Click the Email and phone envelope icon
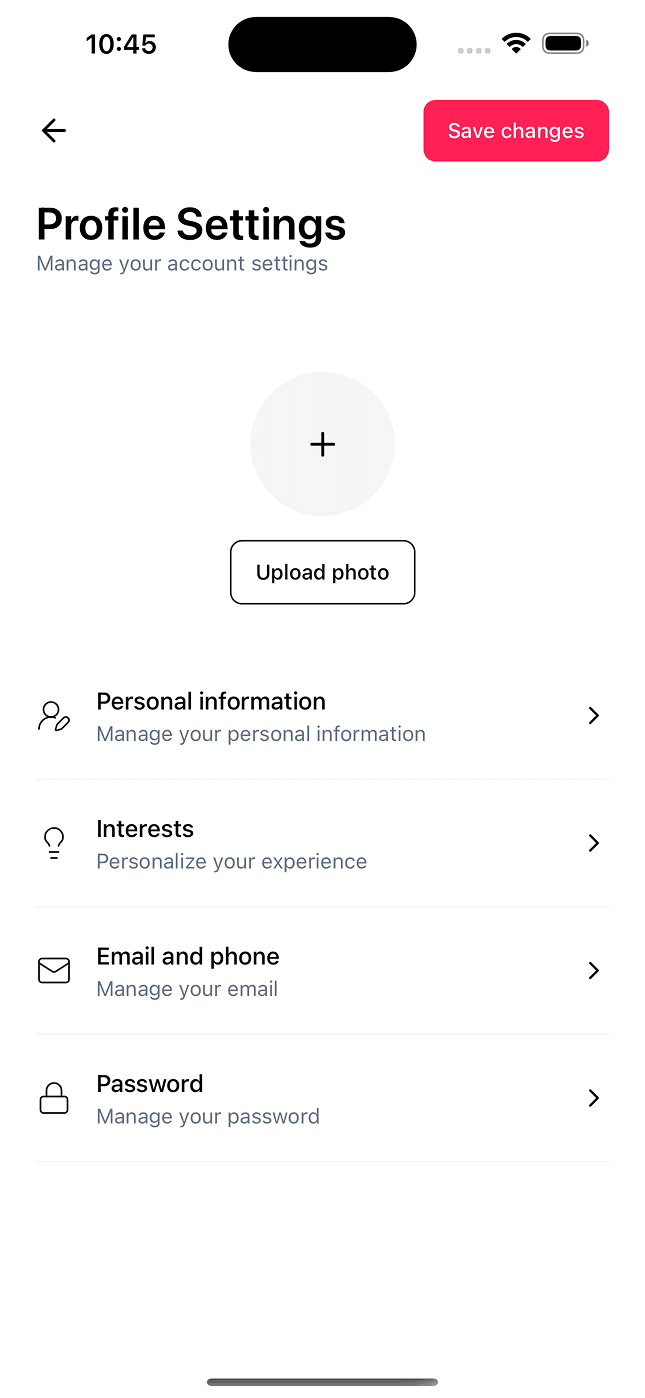The height and width of the screenshot is (1398, 645). click(53, 970)
